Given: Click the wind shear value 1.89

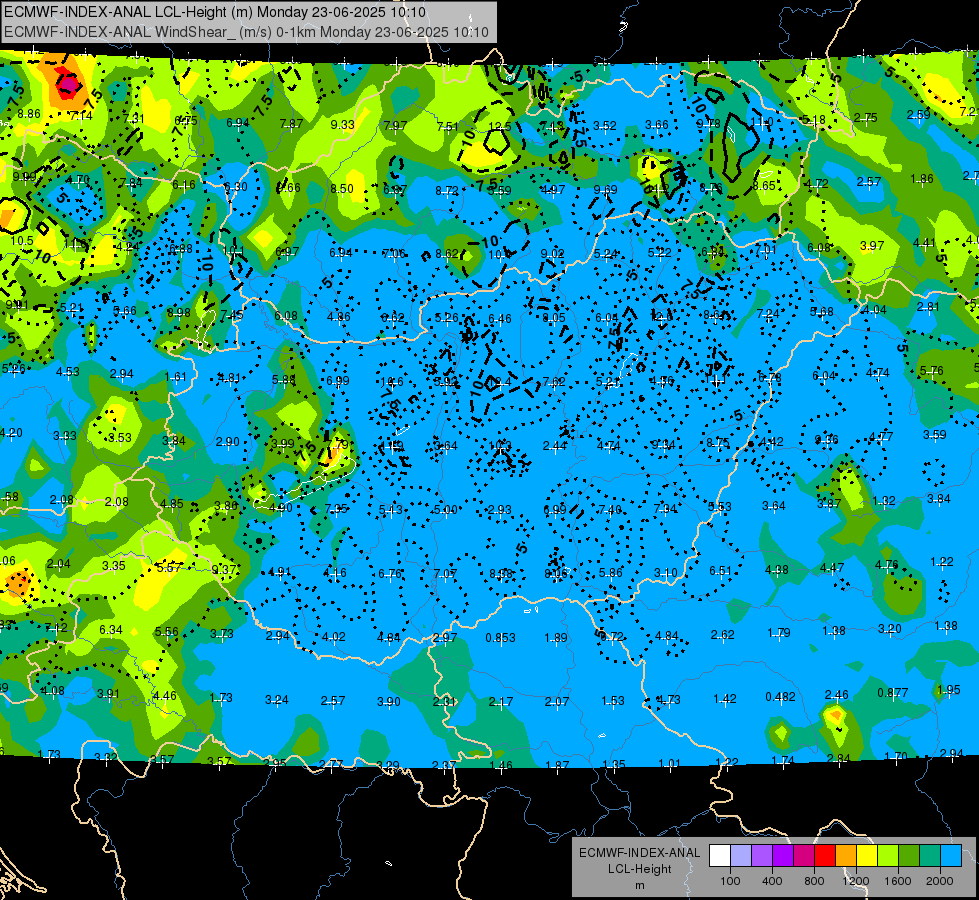Looking at the screenshot, I should point(556,638).
